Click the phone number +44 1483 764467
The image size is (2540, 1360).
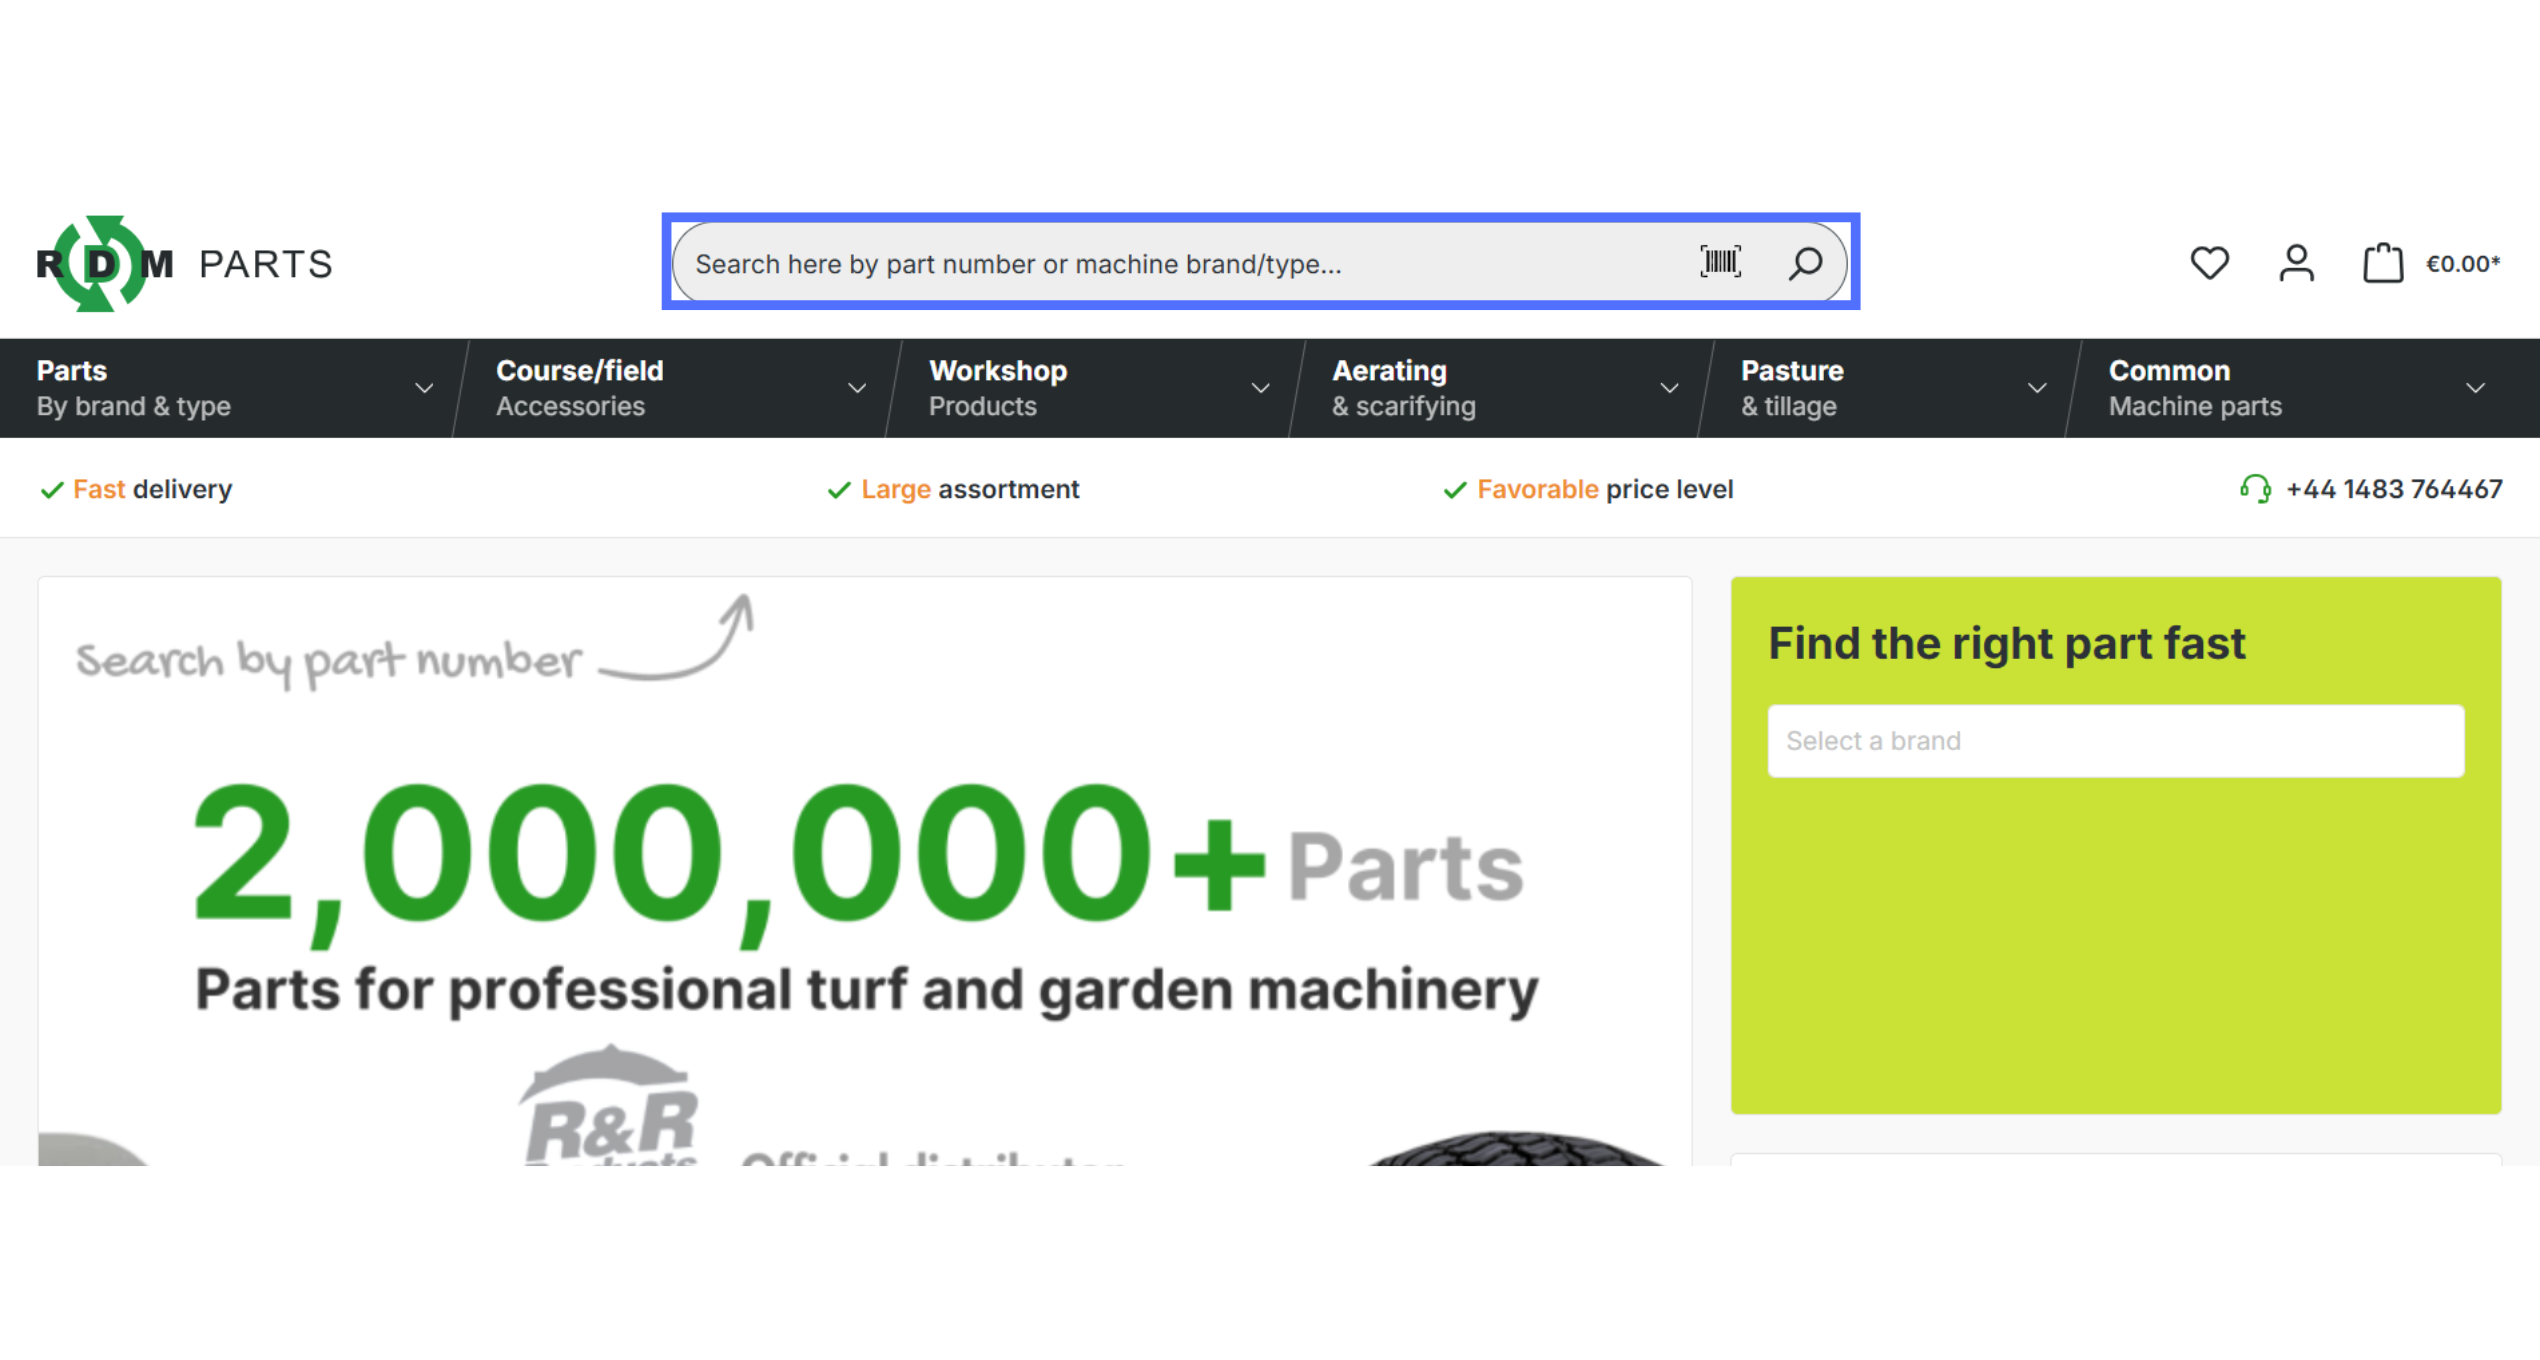click(2393, 489)
